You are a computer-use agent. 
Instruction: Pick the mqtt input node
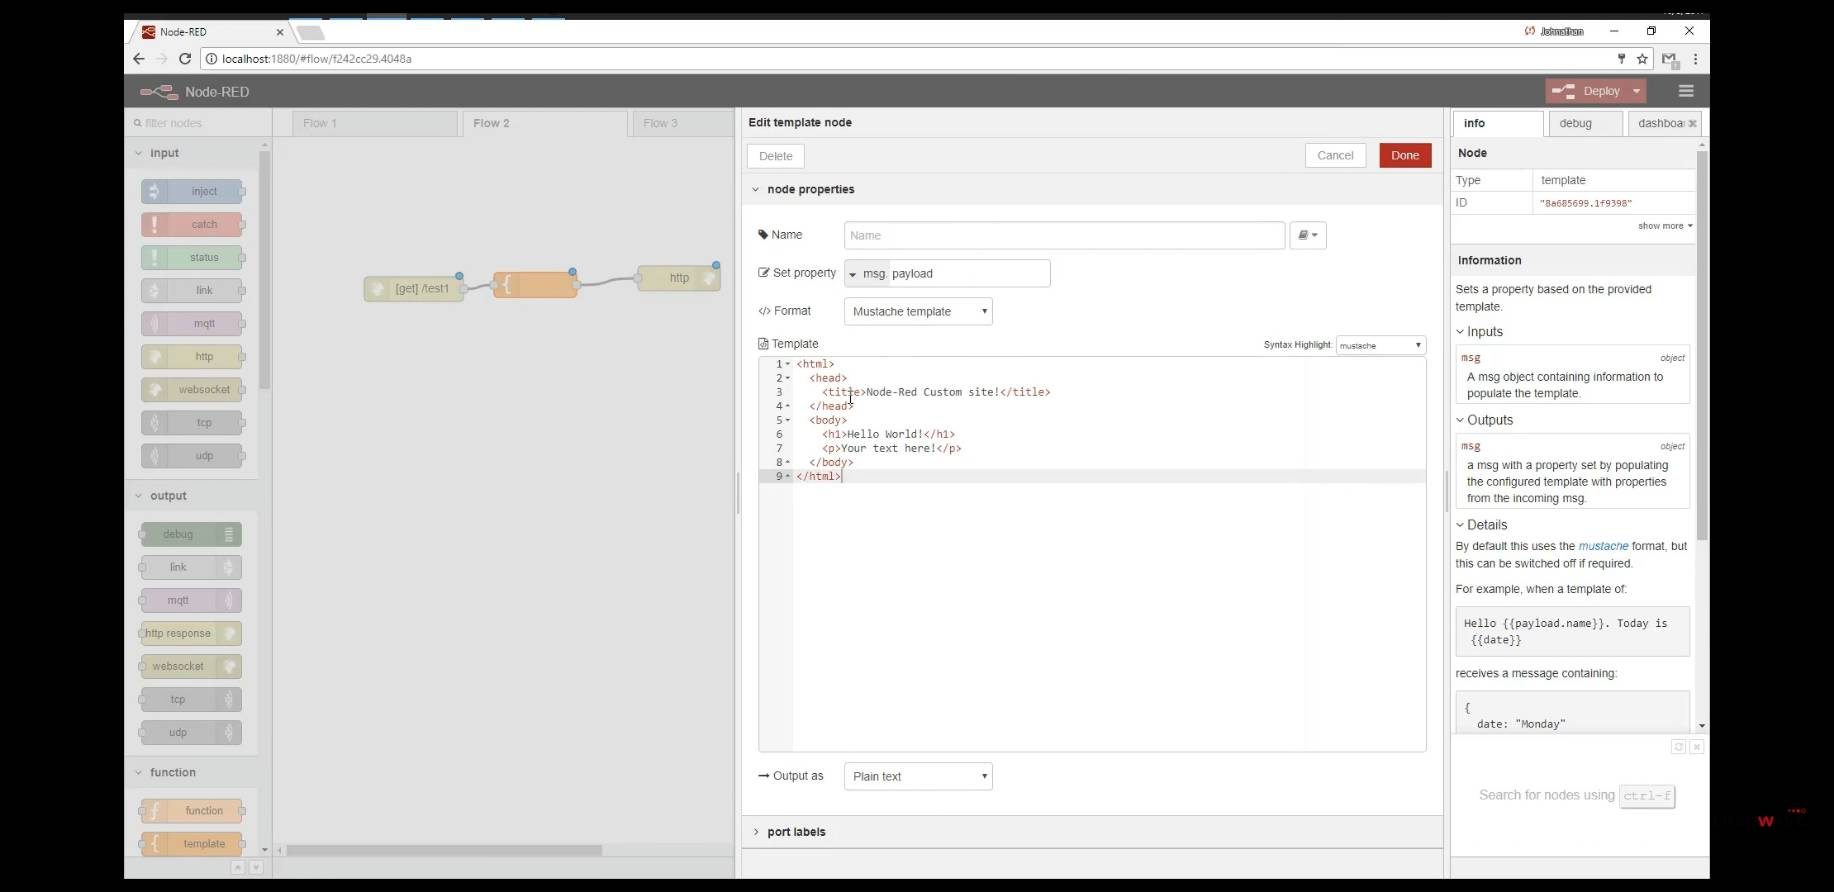click(192, 323)
